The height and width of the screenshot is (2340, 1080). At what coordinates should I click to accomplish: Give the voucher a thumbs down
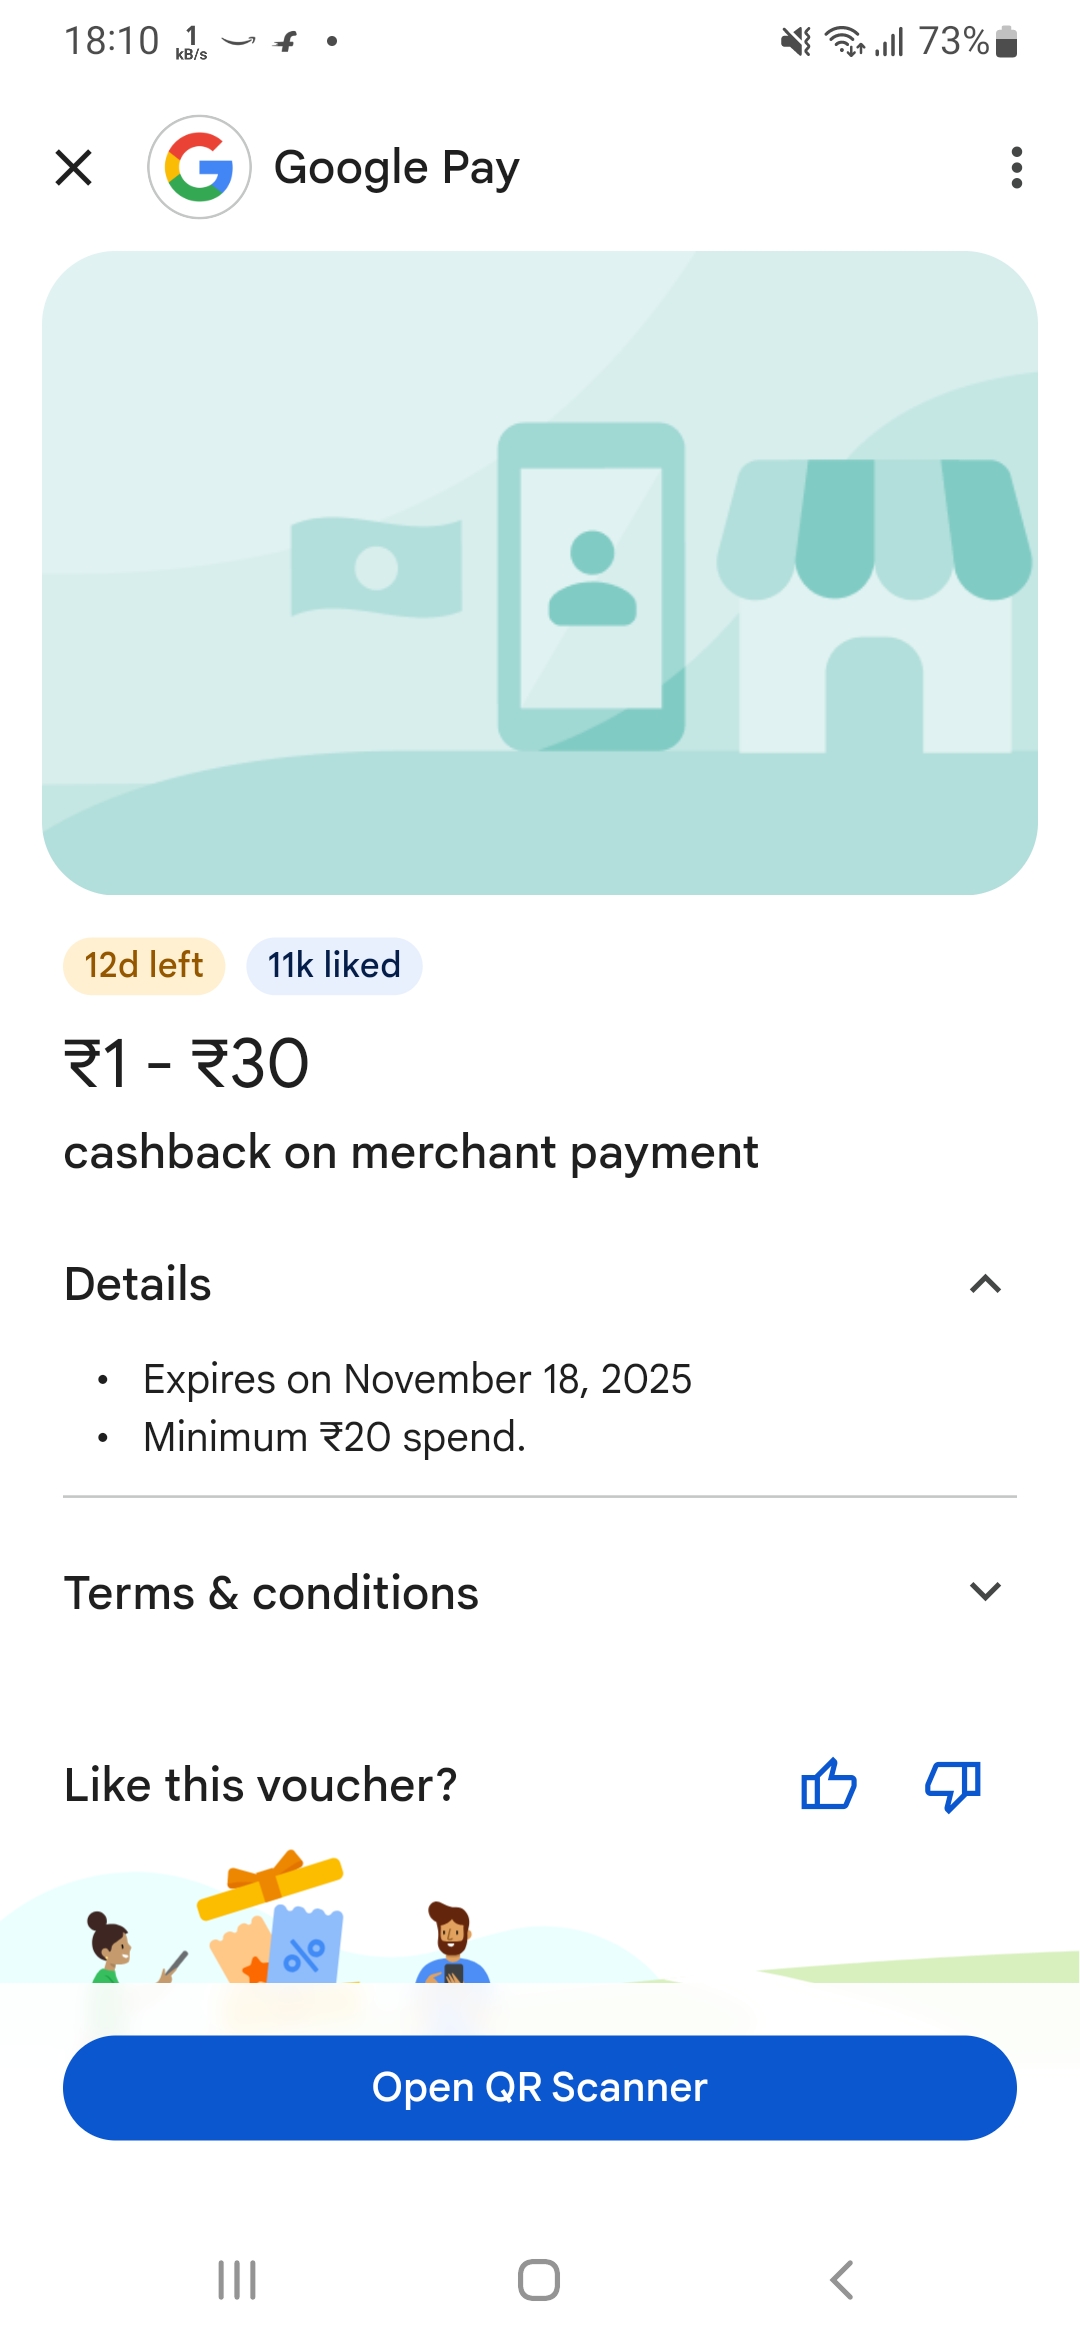(952, 1787)
